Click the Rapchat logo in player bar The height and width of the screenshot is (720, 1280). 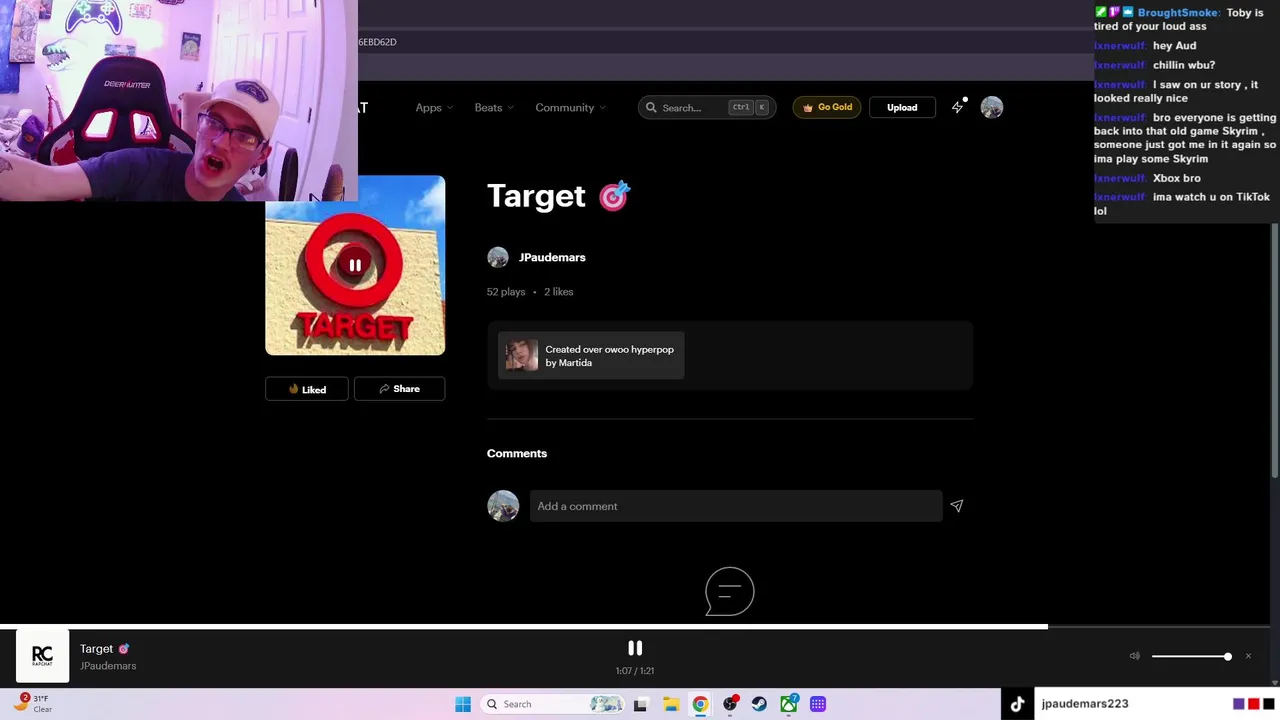42,656
